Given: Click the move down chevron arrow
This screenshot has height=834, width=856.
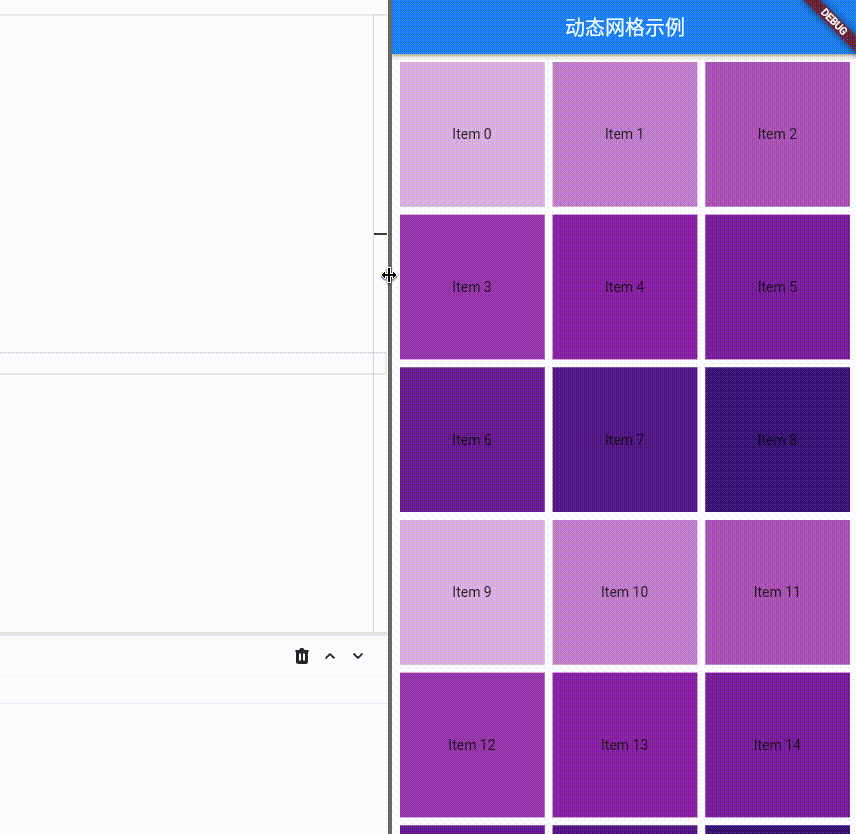Looking at the screenshot, I should [x=358, y=656].
